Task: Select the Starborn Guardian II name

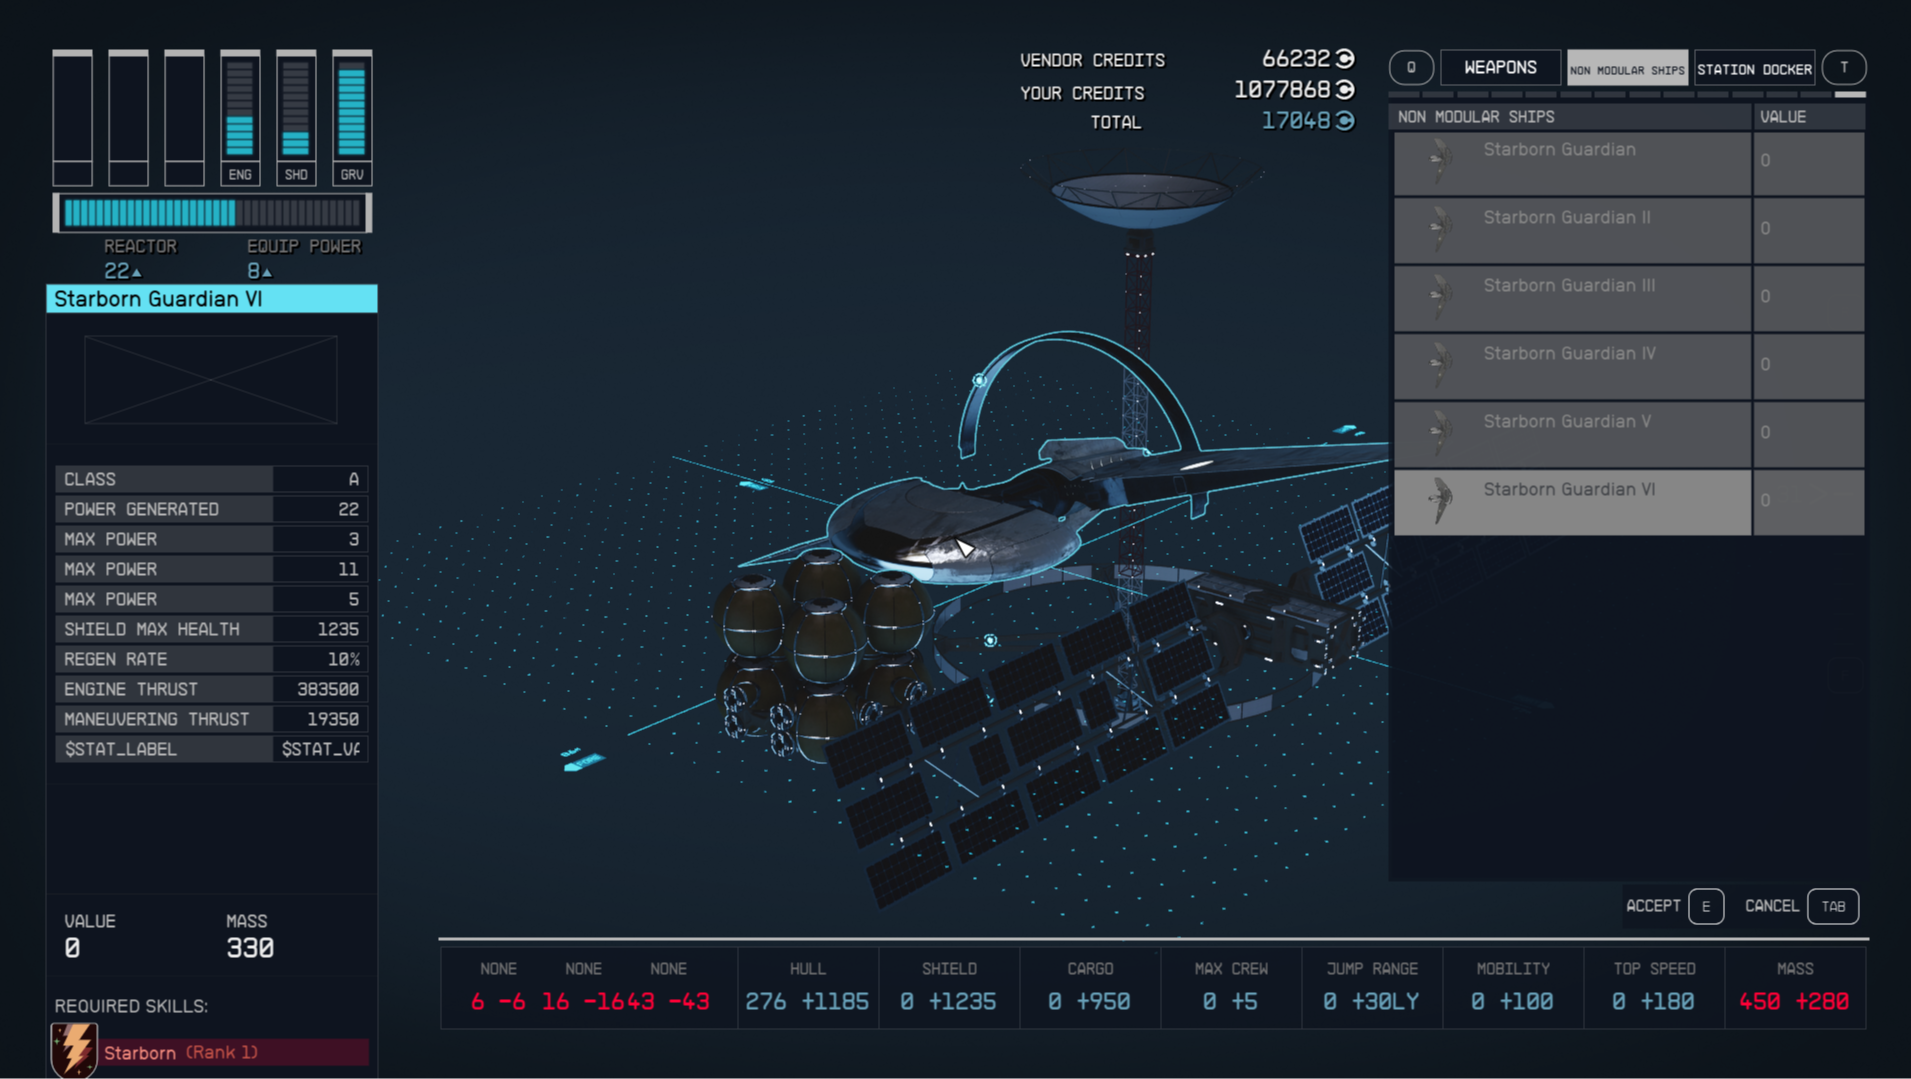Action: coord(1567,217)
